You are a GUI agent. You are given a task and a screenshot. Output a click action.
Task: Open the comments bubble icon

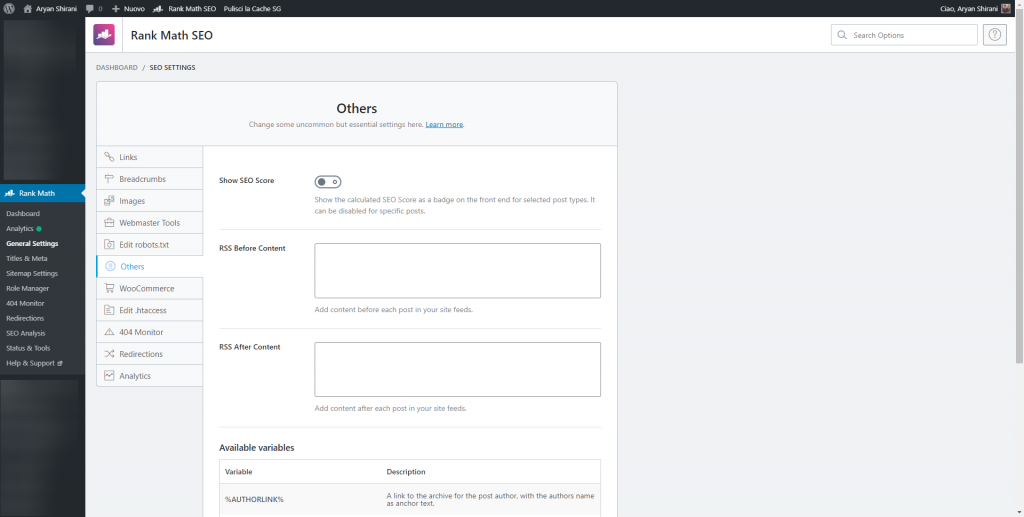click(89, 8)
